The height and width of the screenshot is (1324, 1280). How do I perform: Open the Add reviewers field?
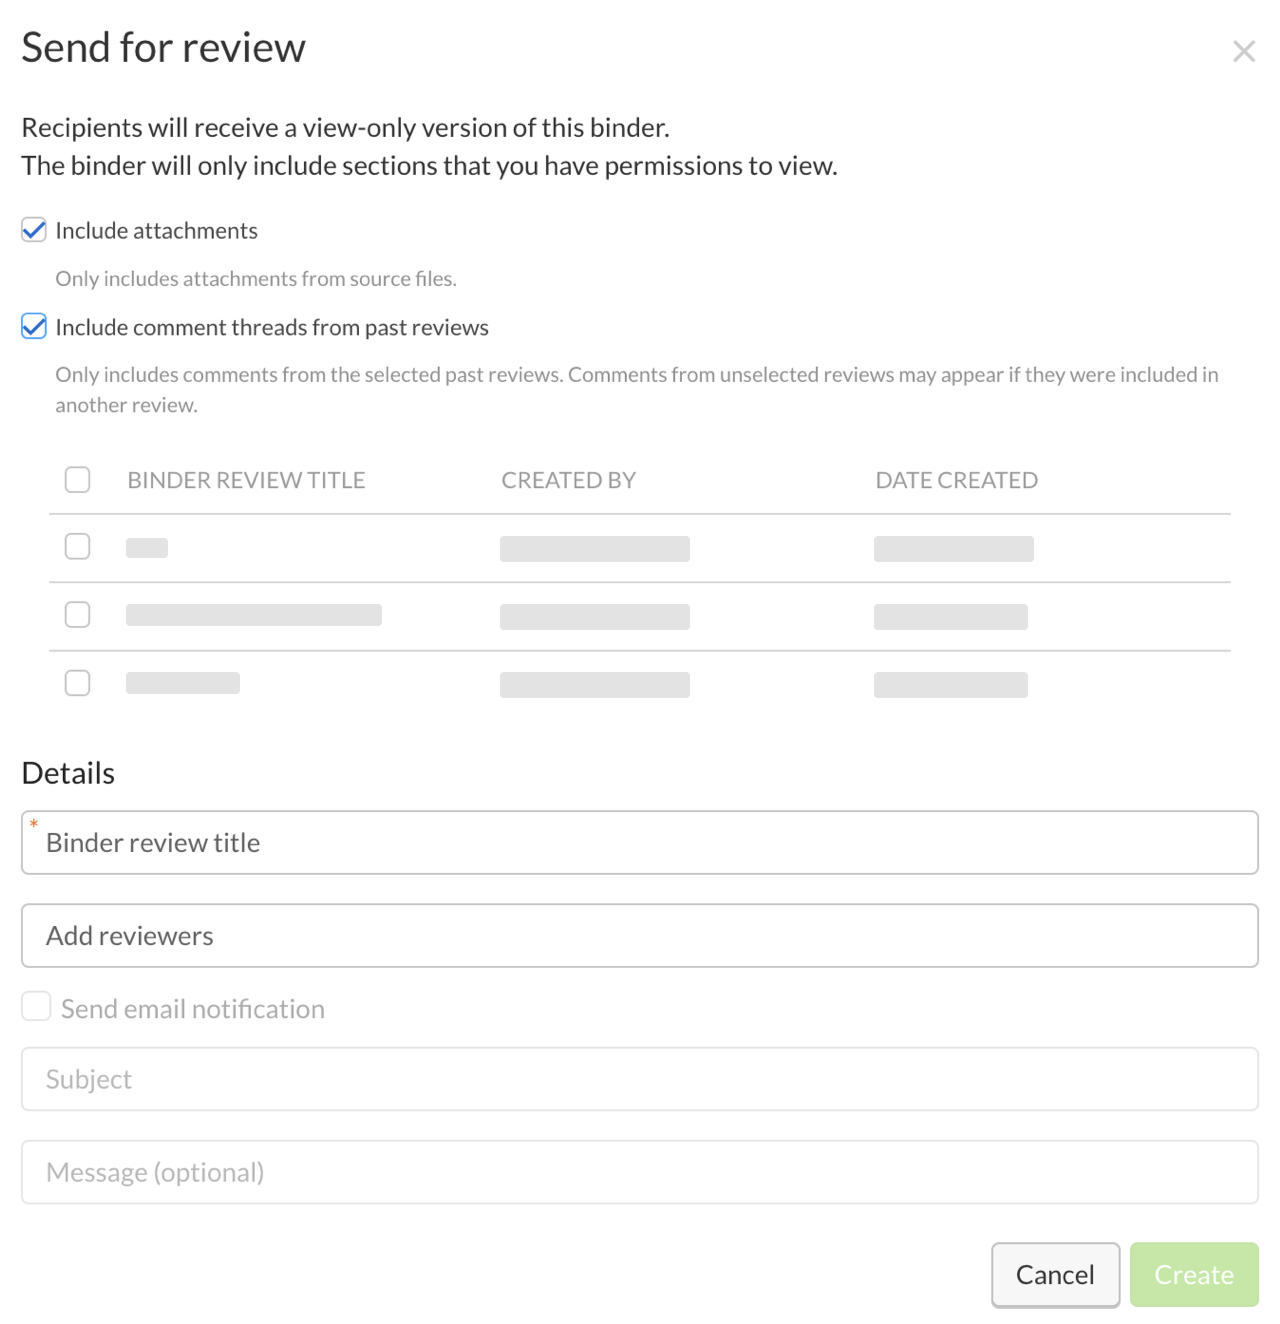(640, 935)
